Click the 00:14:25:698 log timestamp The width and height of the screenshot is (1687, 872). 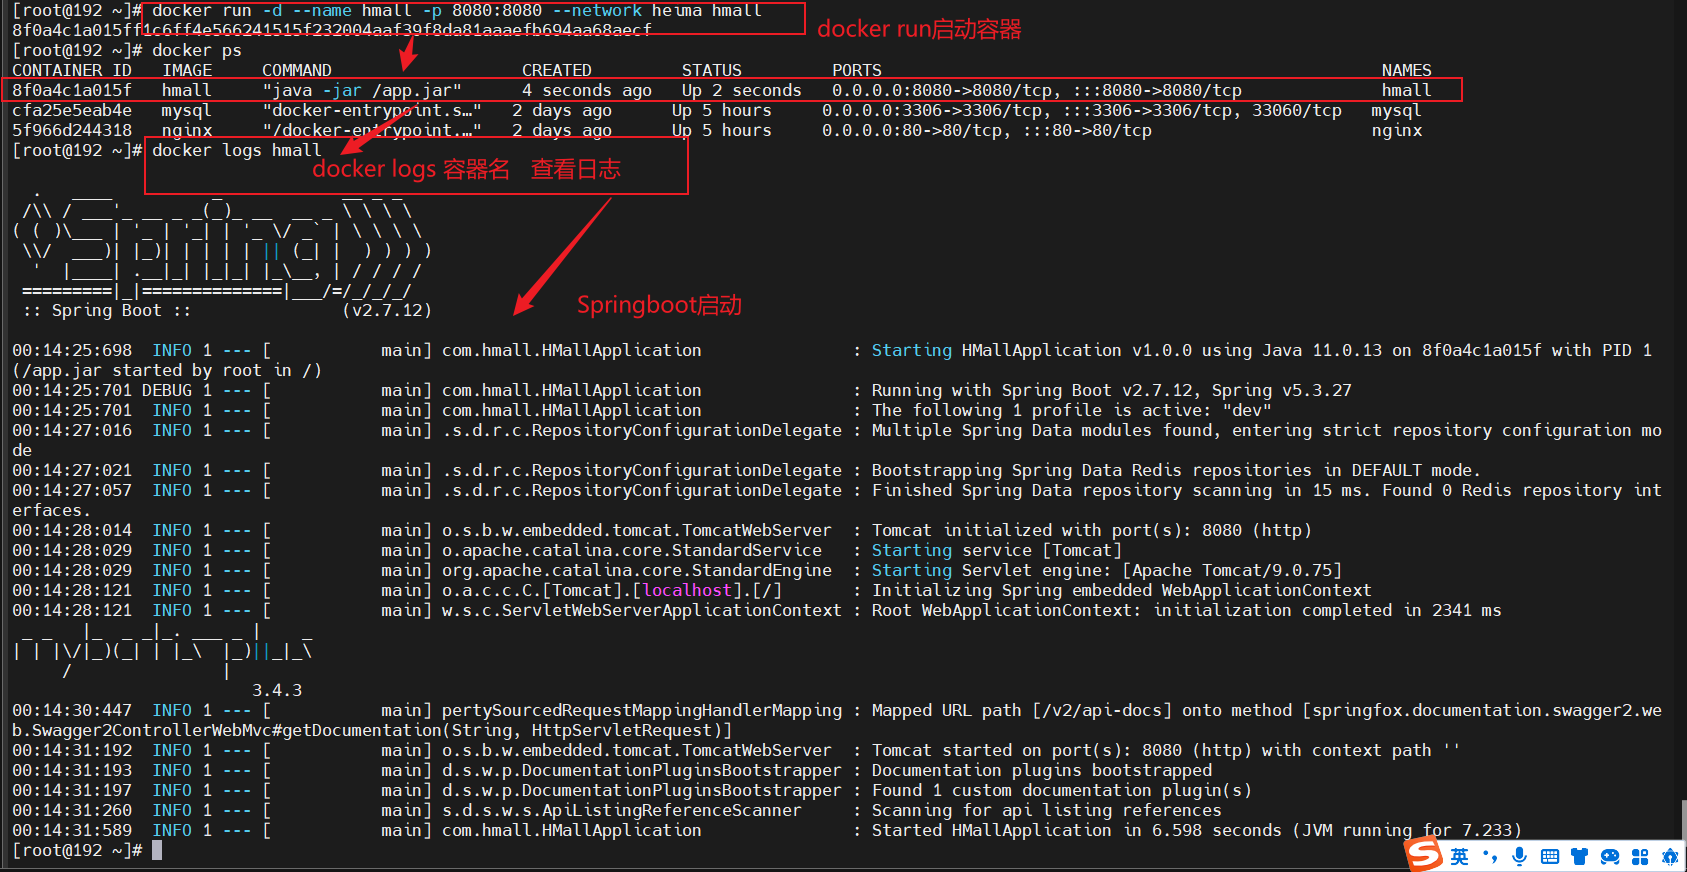coord(72,350)
